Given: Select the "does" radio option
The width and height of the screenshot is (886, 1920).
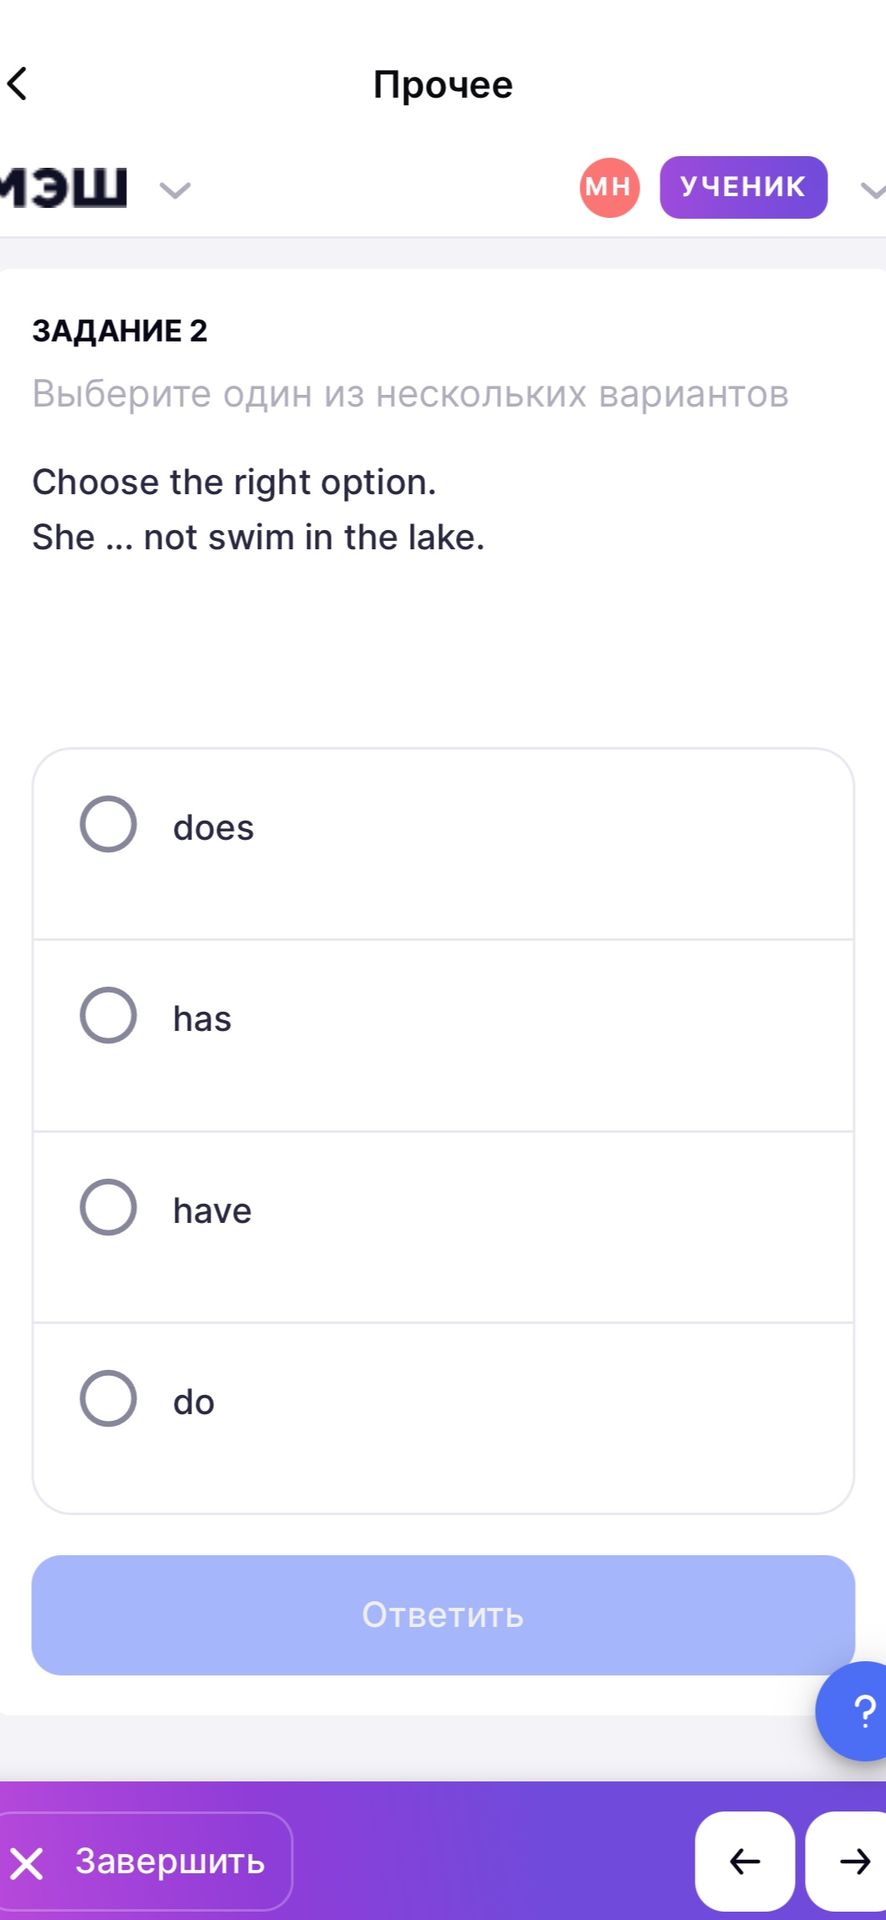Looking at the screenshot, I should point(108,824).
